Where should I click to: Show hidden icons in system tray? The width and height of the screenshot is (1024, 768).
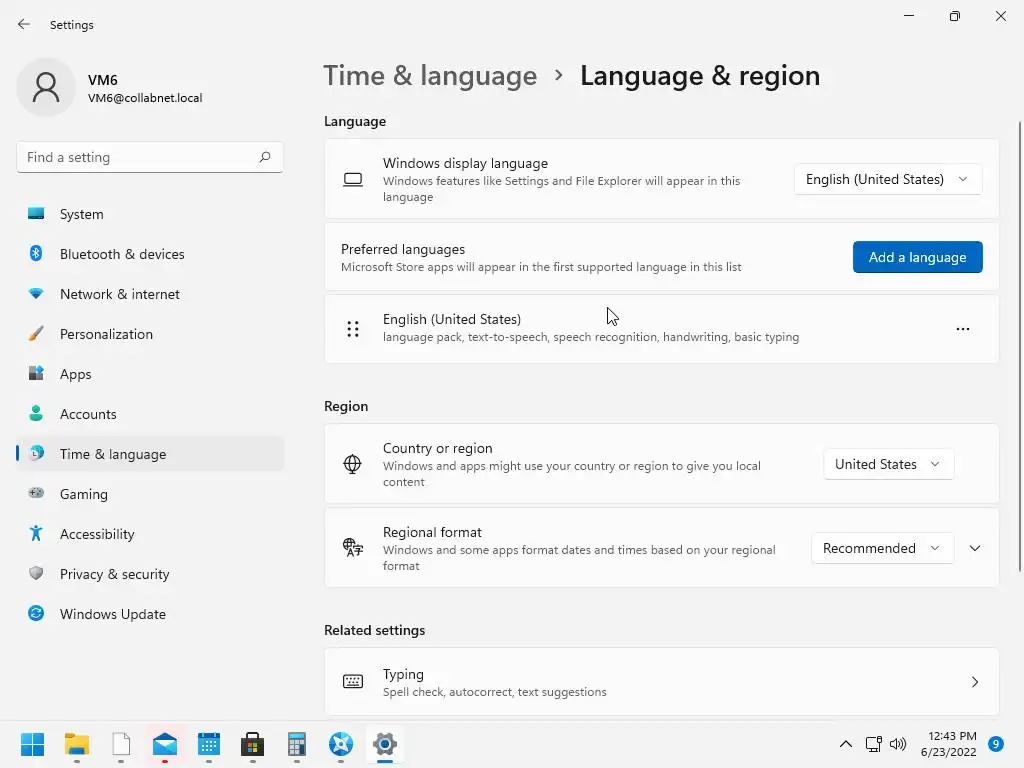pyautogui.click(x=845, y=744)
